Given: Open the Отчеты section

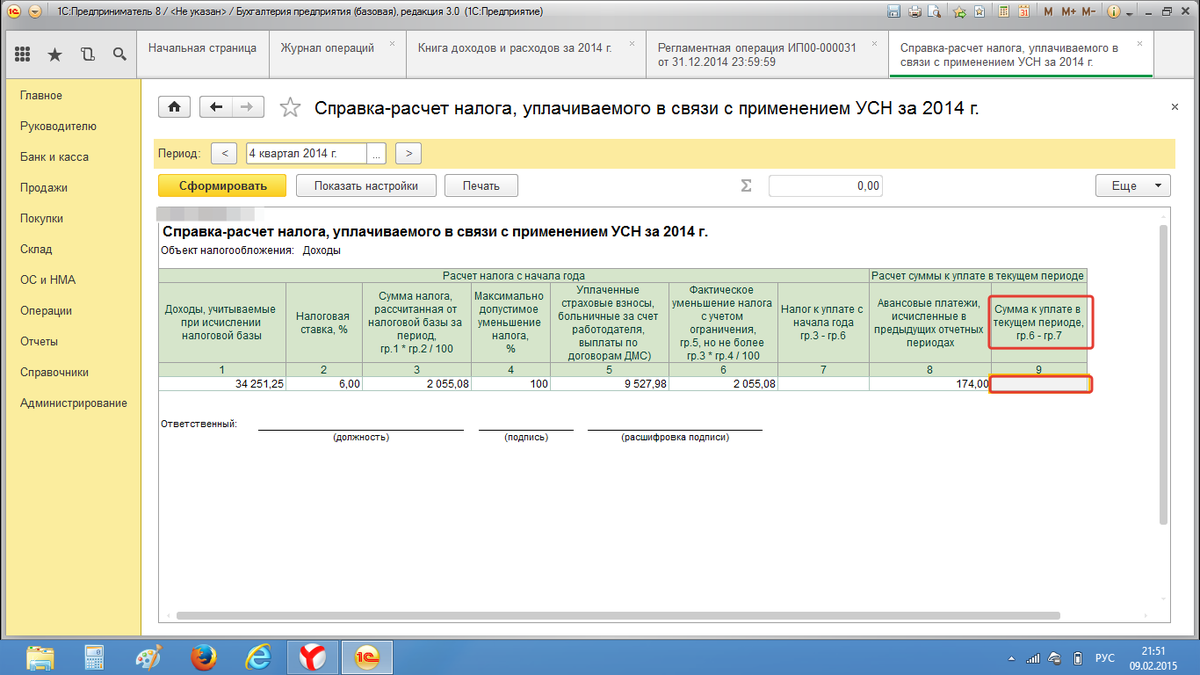Looking at the screenshot, I should (40, 342).
